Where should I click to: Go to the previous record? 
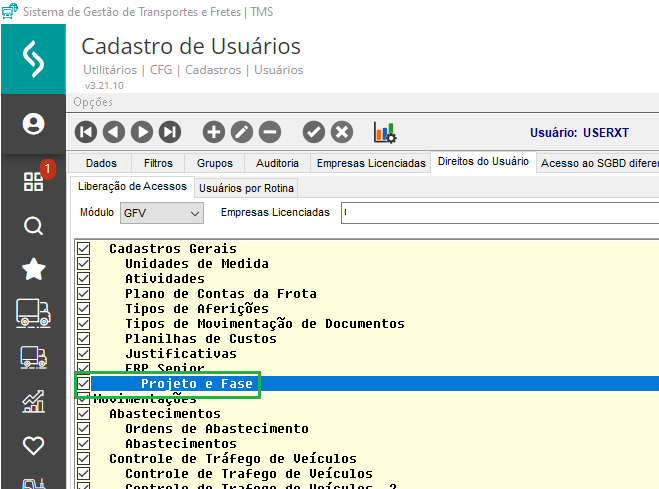click(x=114, y=132)
